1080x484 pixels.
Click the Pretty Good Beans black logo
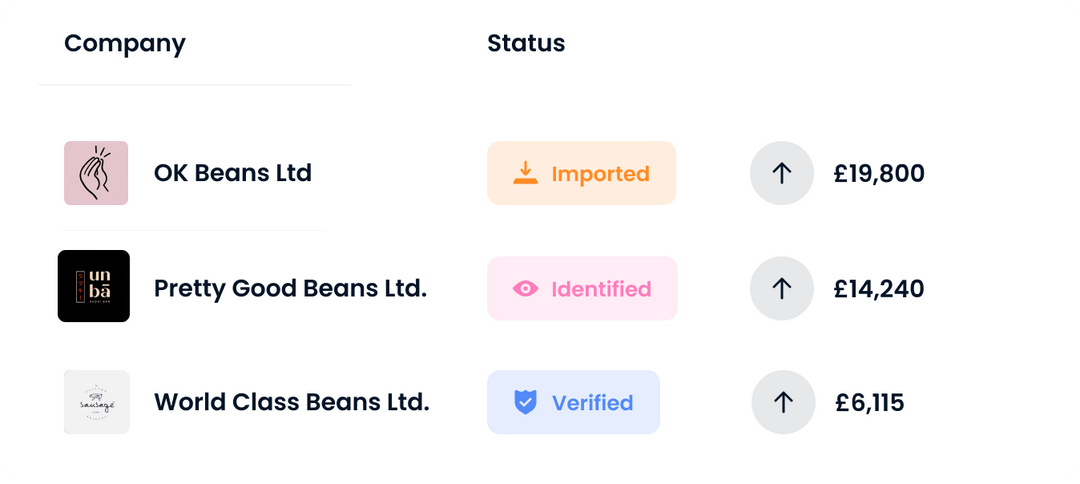tap(94, 286)
